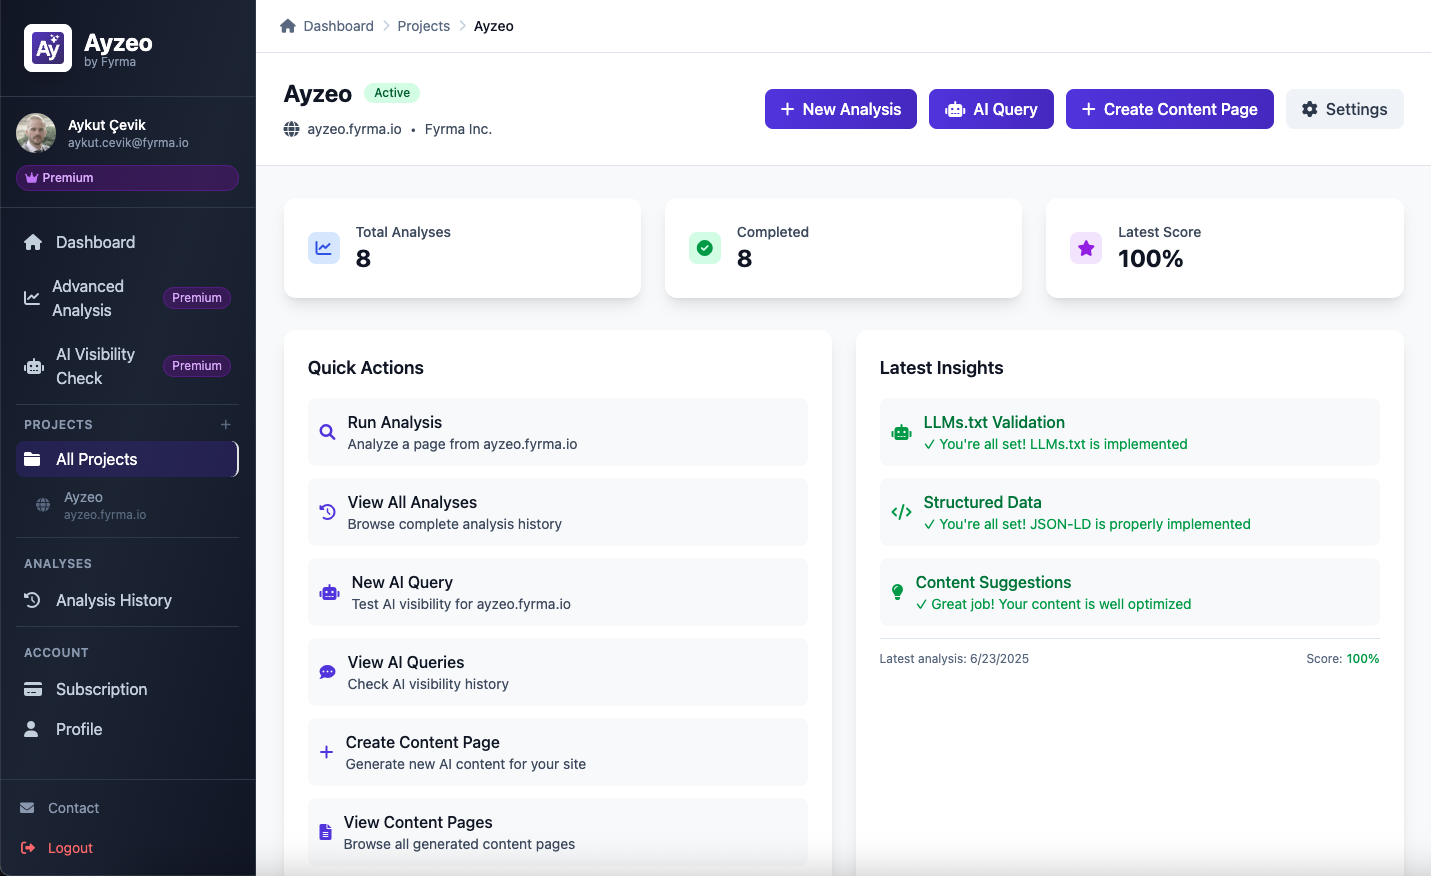Click the Ayzeo breadcrumb item

tap(494, 26)
